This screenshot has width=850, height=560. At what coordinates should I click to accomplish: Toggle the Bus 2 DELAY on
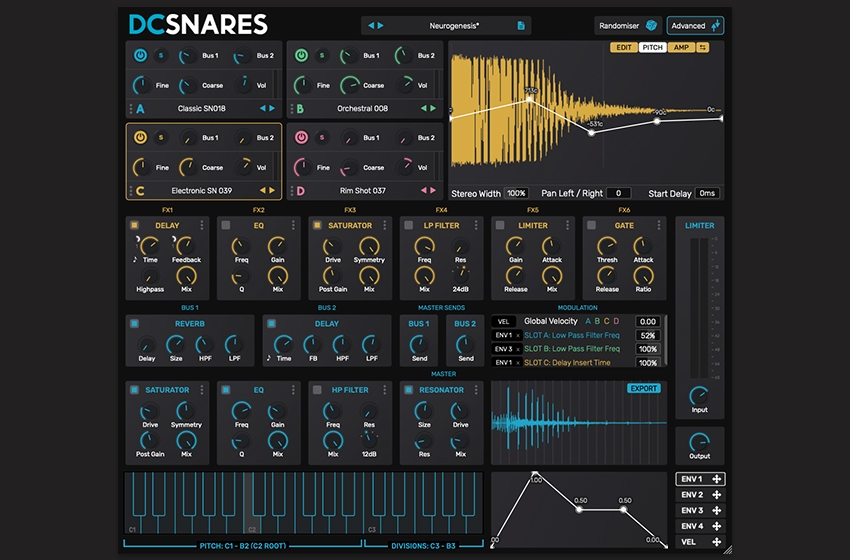pyautogui.click(x=272, y=324)
